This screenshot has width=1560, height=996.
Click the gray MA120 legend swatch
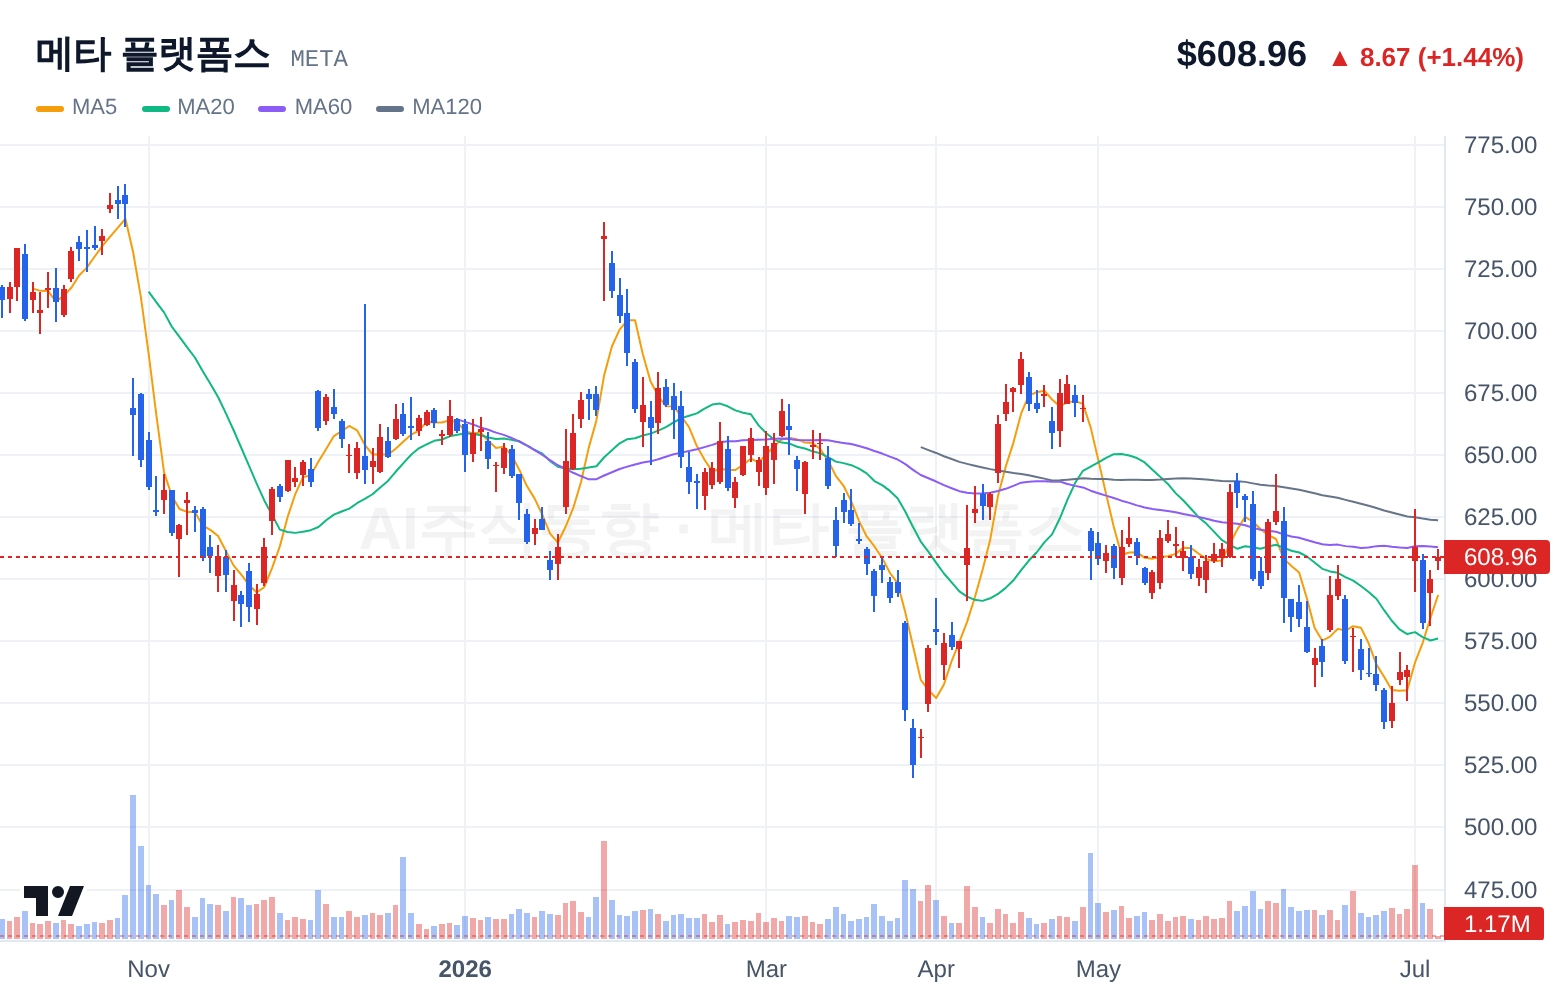(390, 108)
